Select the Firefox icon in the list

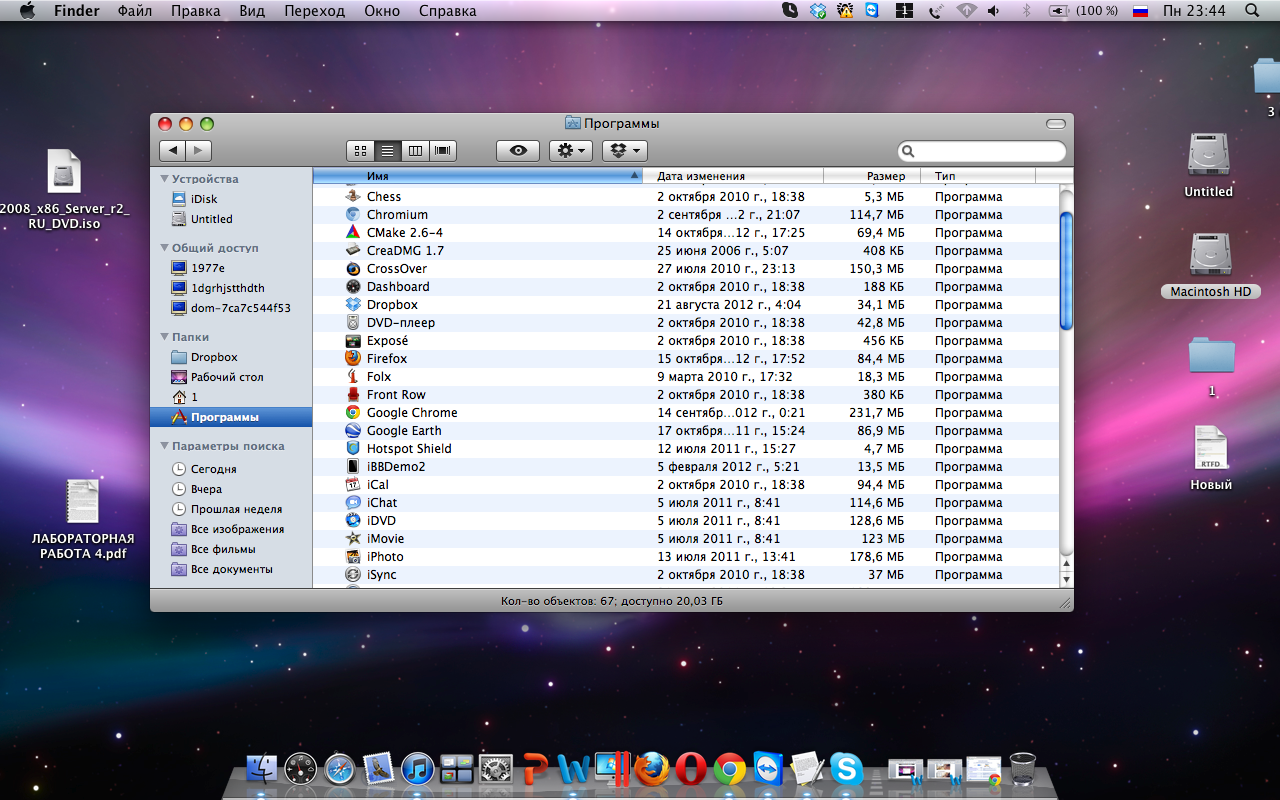click(353, 359)
